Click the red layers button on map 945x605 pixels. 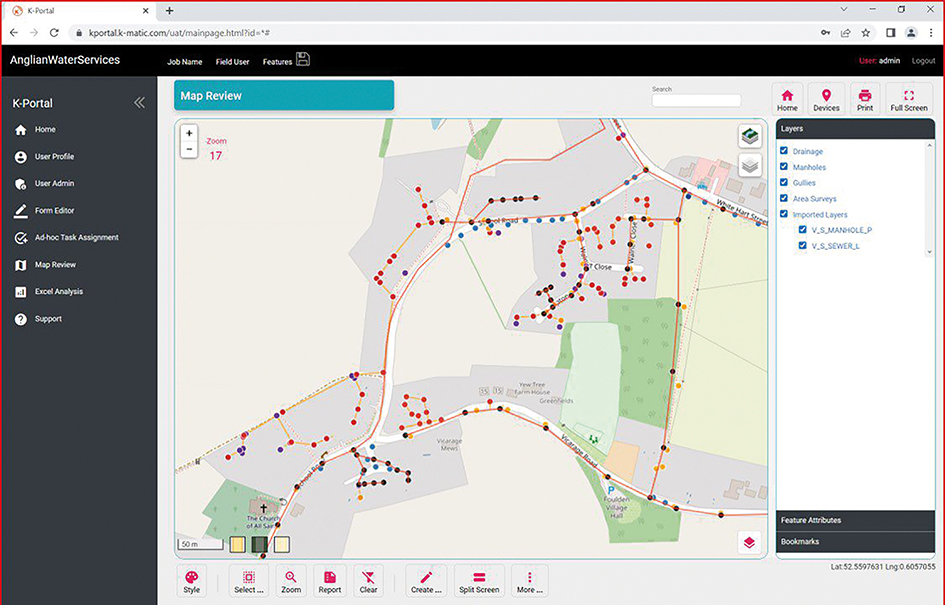749,542
